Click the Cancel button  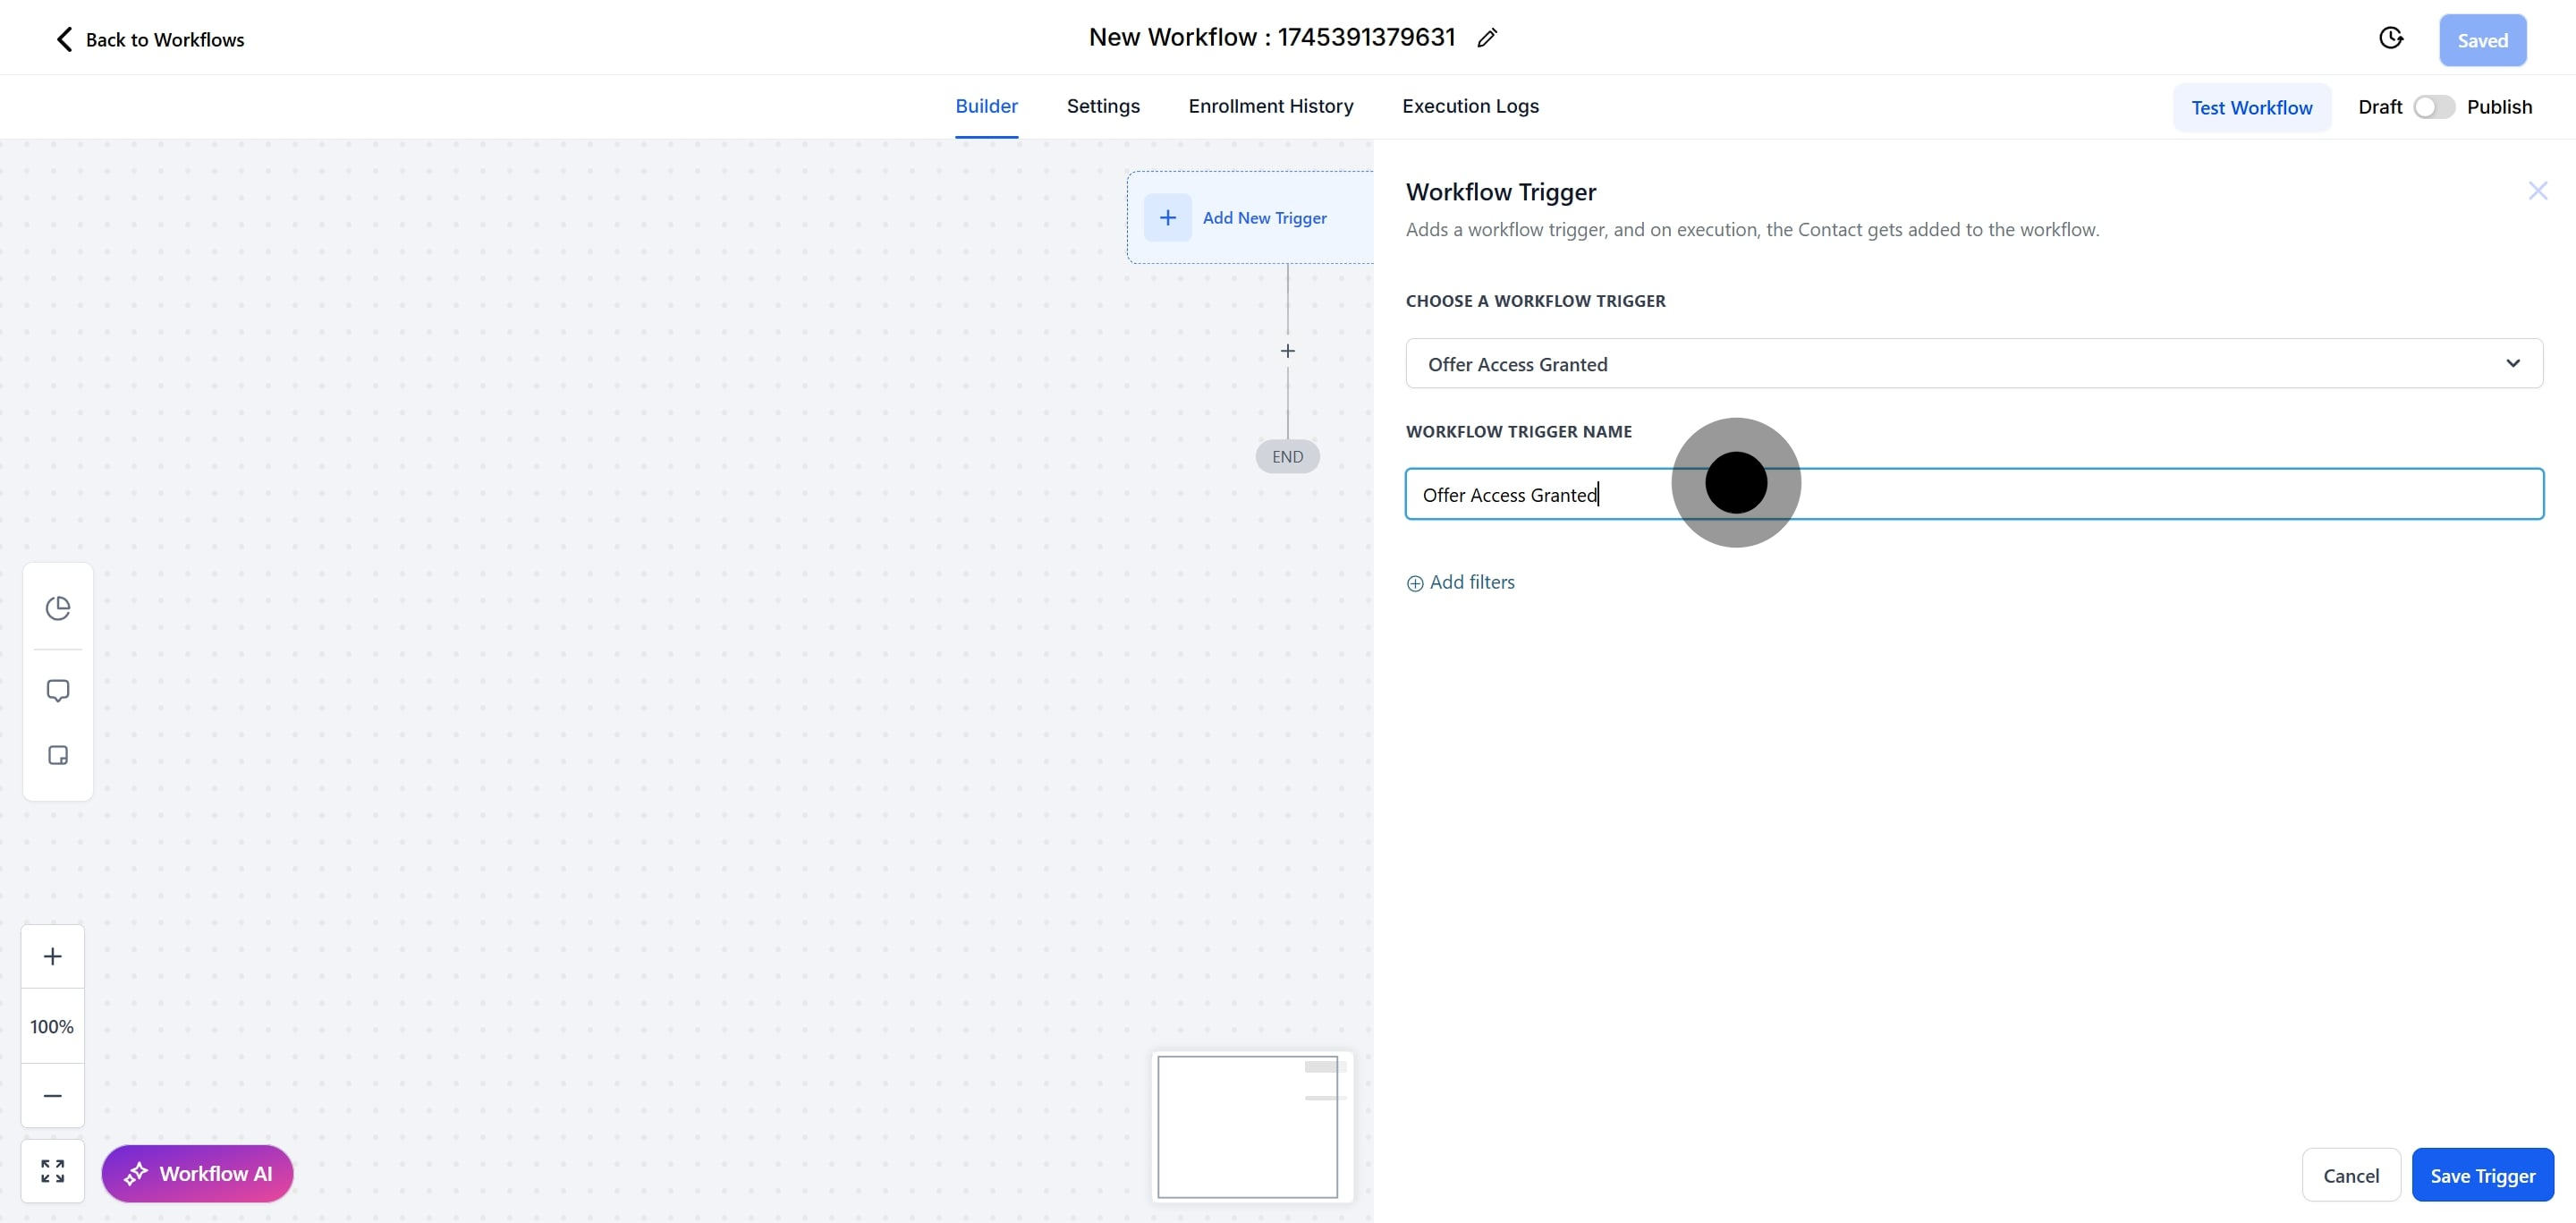(2350, 1175)
